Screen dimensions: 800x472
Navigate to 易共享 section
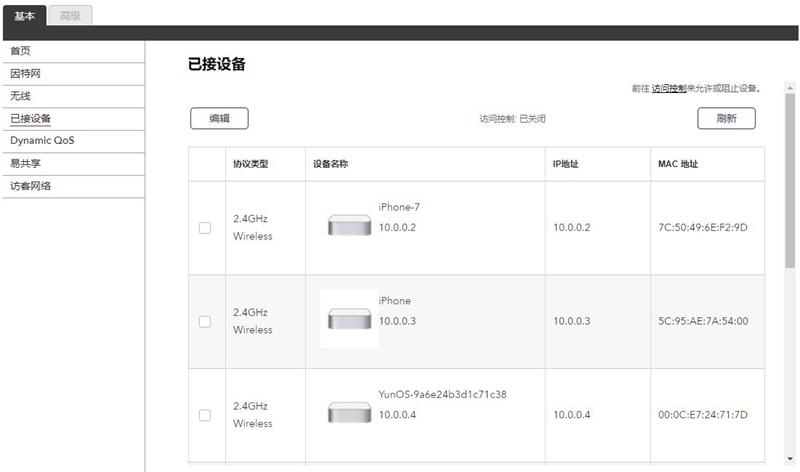tap(25, 163)
